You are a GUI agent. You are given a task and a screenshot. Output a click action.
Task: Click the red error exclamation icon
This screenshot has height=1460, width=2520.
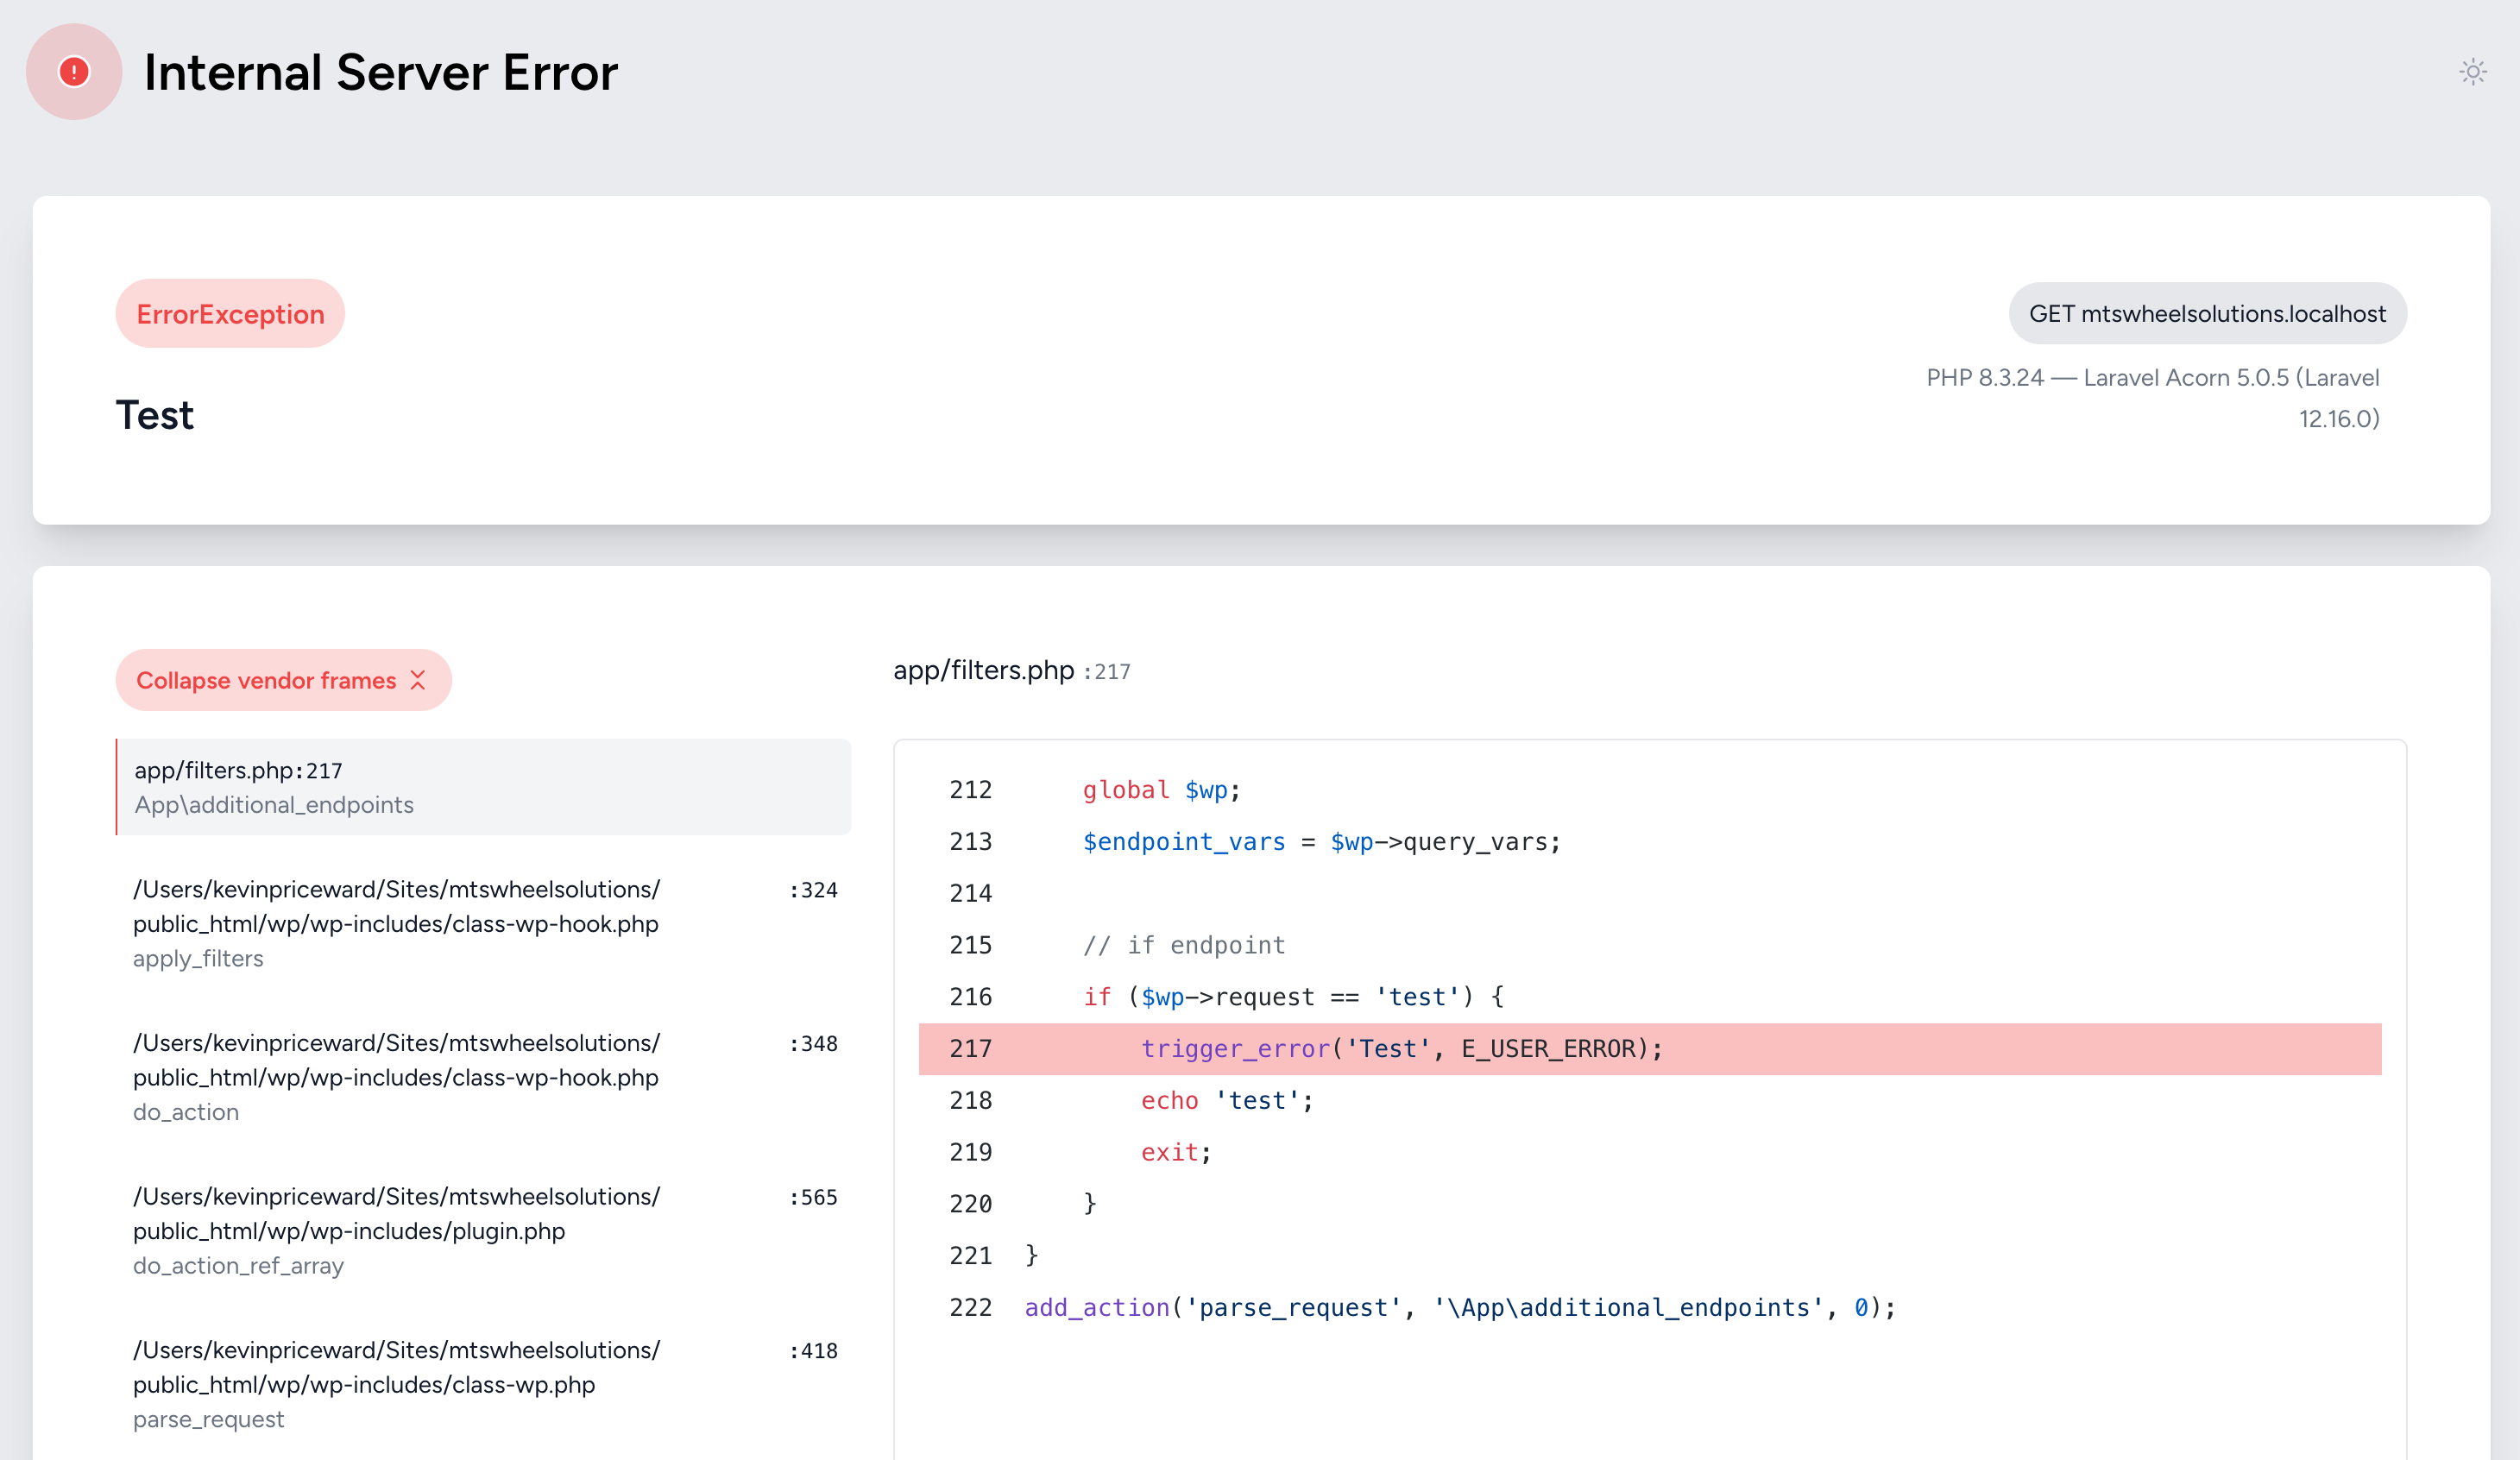pyautogui.click(x=74, y=72)
